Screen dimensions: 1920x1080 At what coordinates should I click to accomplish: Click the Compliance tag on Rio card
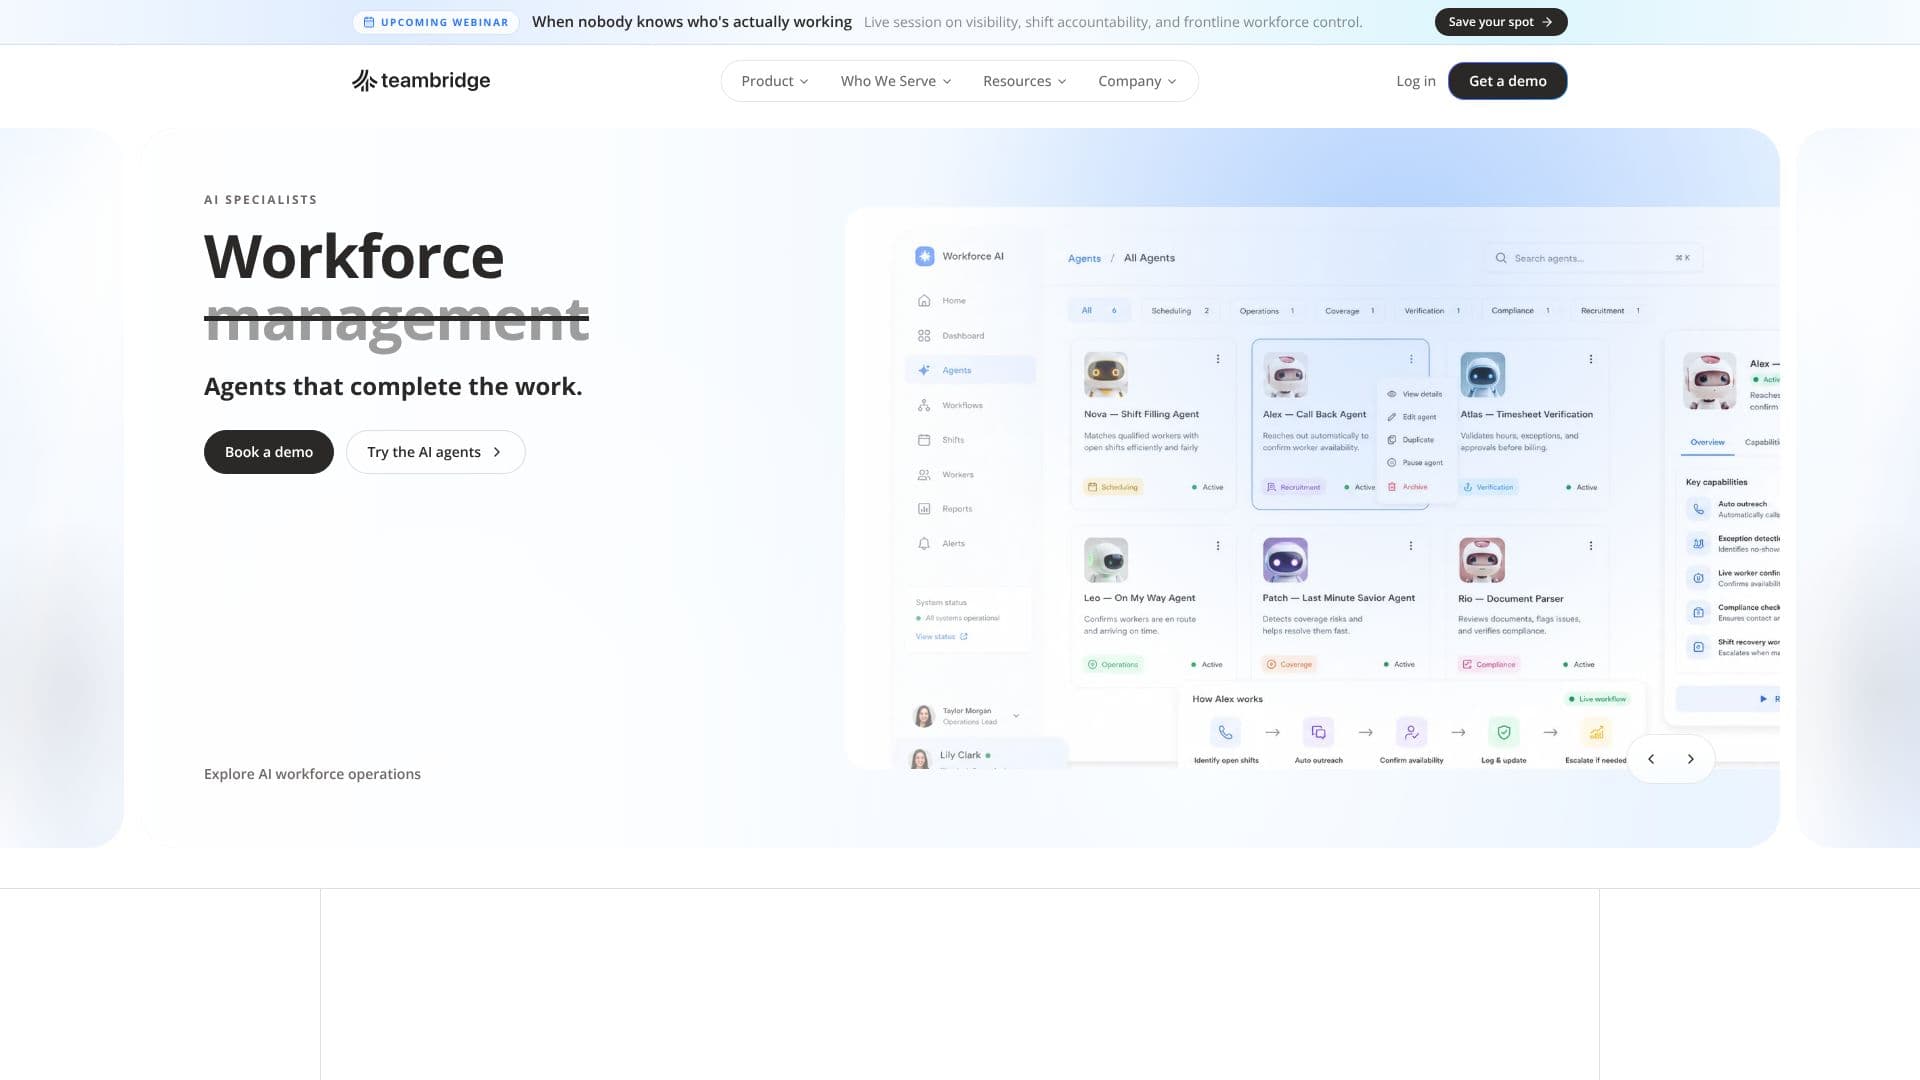click(1489, 664)
